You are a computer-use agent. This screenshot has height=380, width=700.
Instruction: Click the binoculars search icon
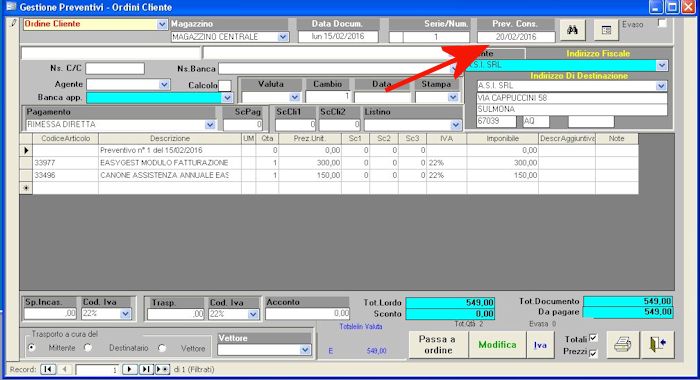[572, 30]
